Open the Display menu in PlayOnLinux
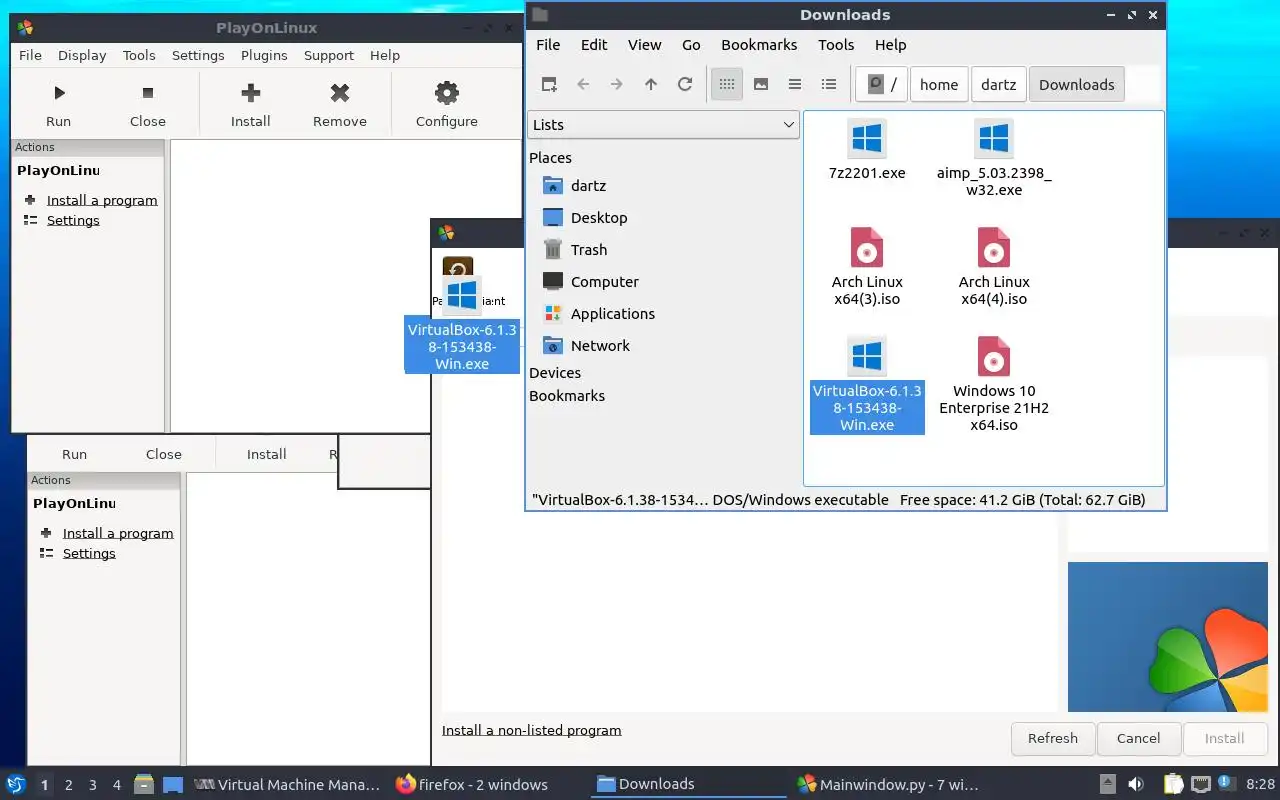 (x=82, y=55)
